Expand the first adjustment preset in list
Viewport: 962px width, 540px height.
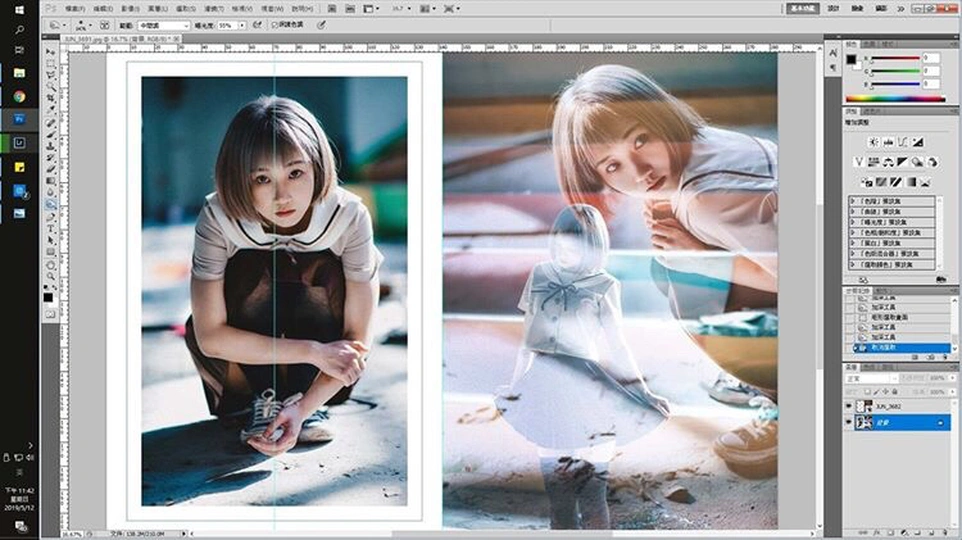[x=853, y=201]
